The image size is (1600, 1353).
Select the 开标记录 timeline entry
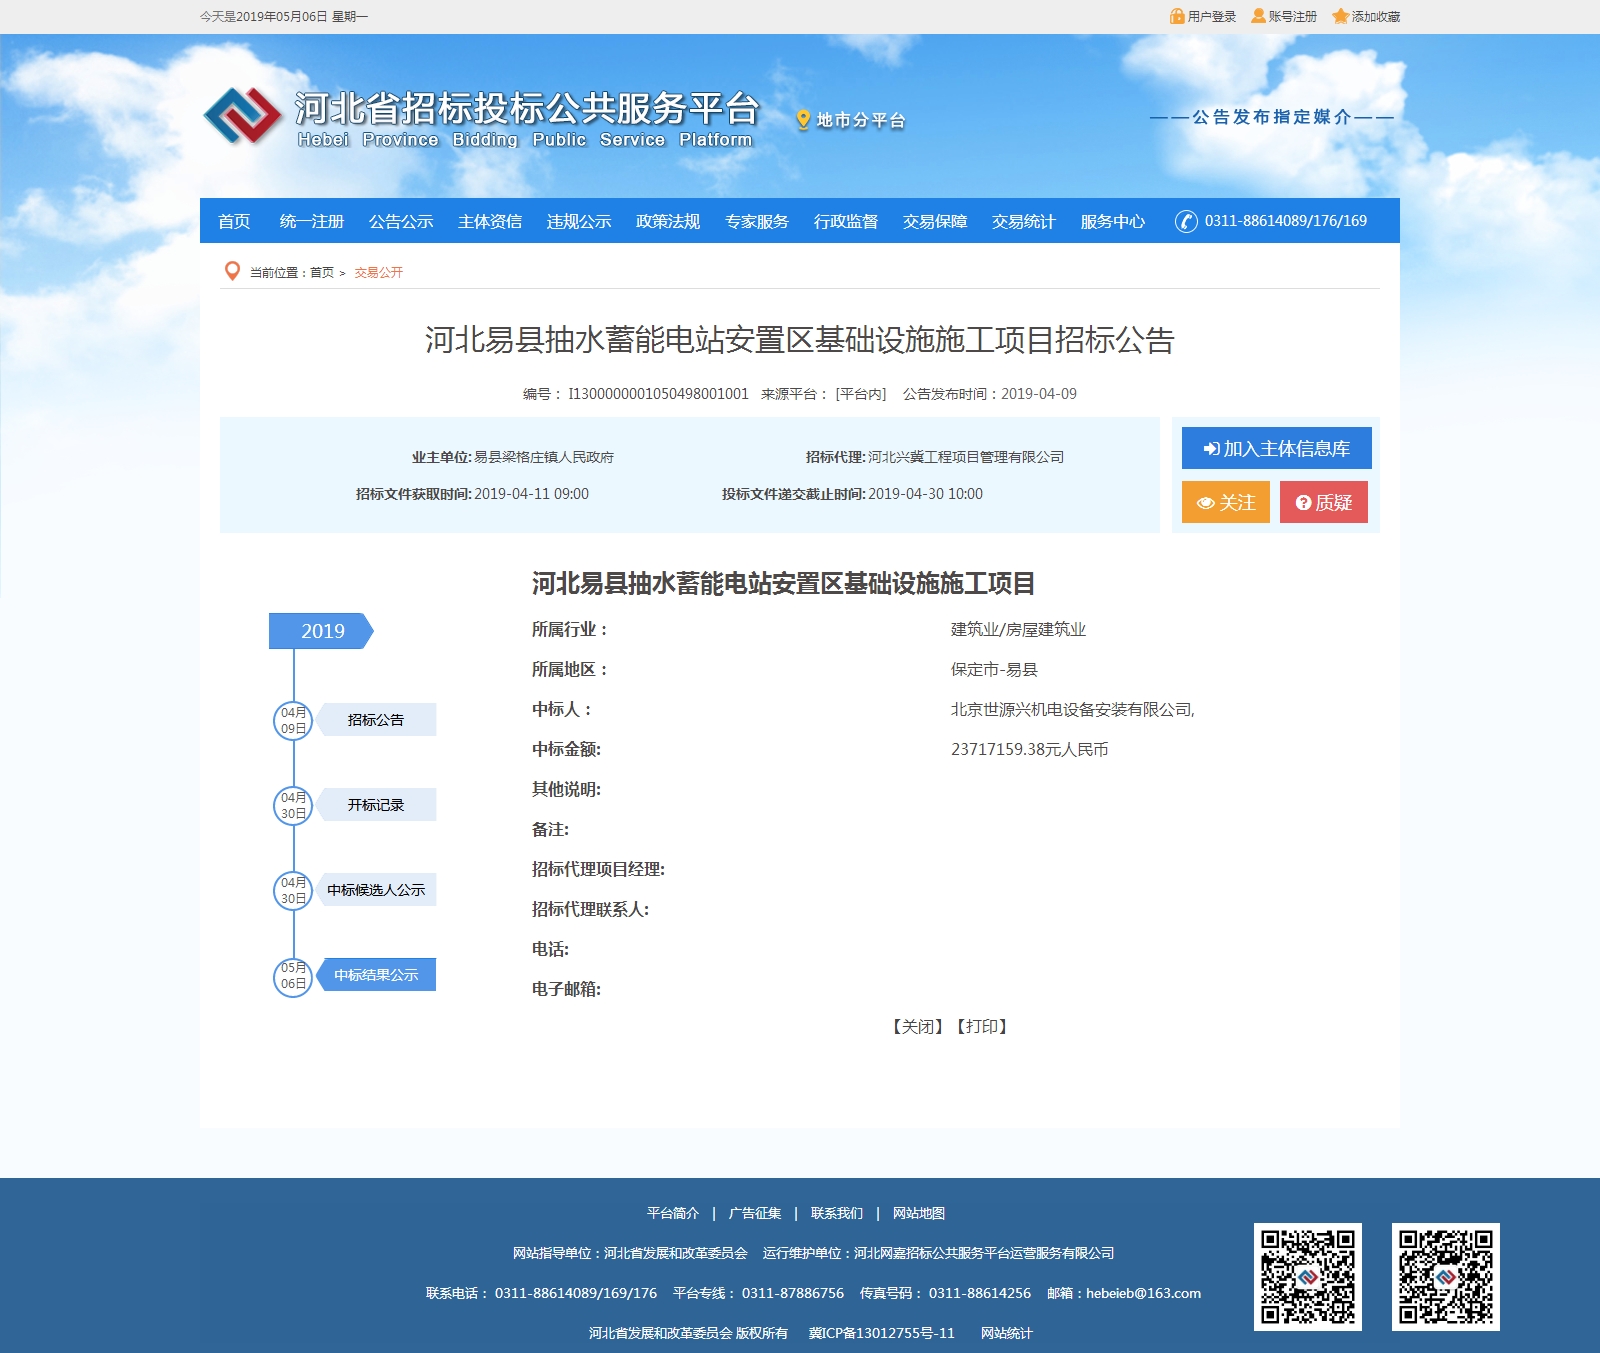pos(376,805)
